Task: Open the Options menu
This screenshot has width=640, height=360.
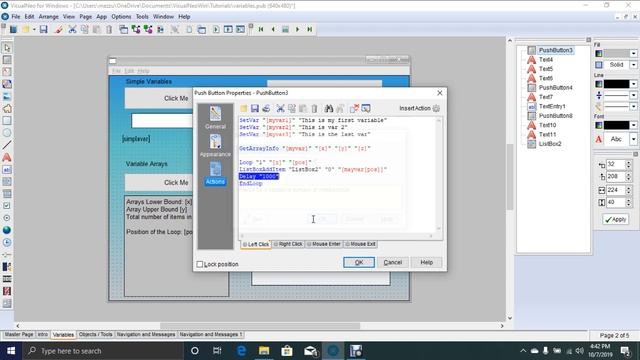Action: coord(121,17)
